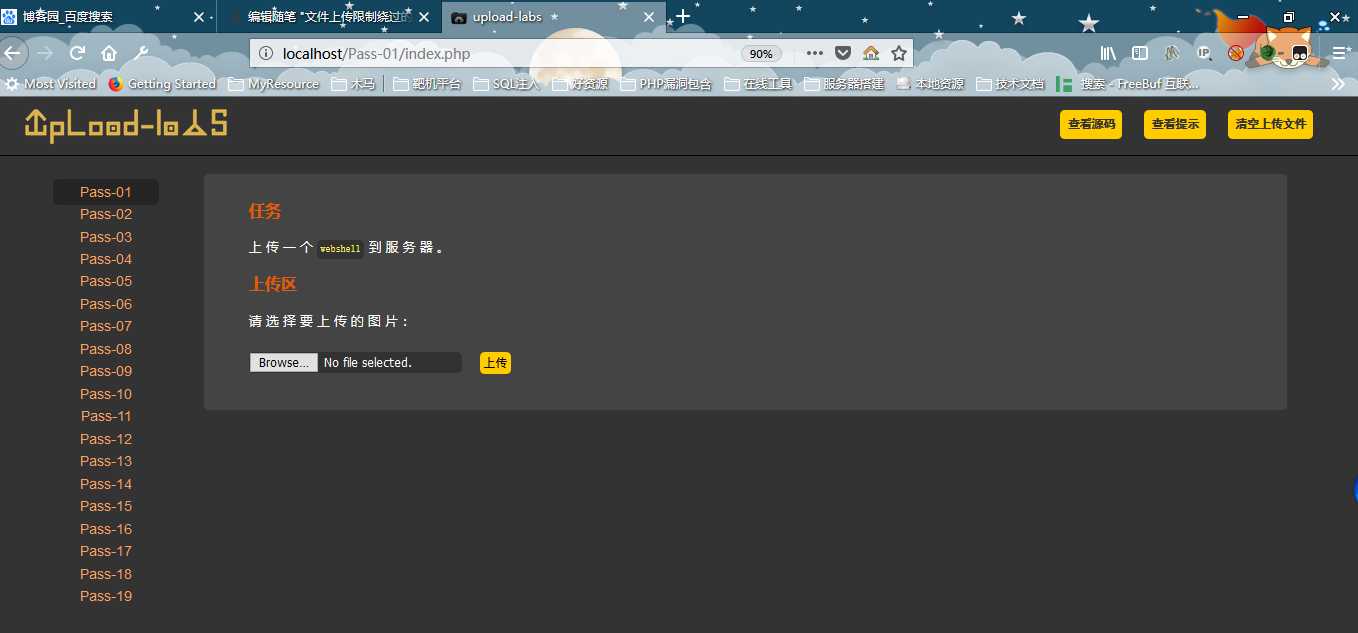Image resolution: width=1358 pixels, height=633 pixels.
Task: Click the 查看源码 button
Action: [1091, 125]
